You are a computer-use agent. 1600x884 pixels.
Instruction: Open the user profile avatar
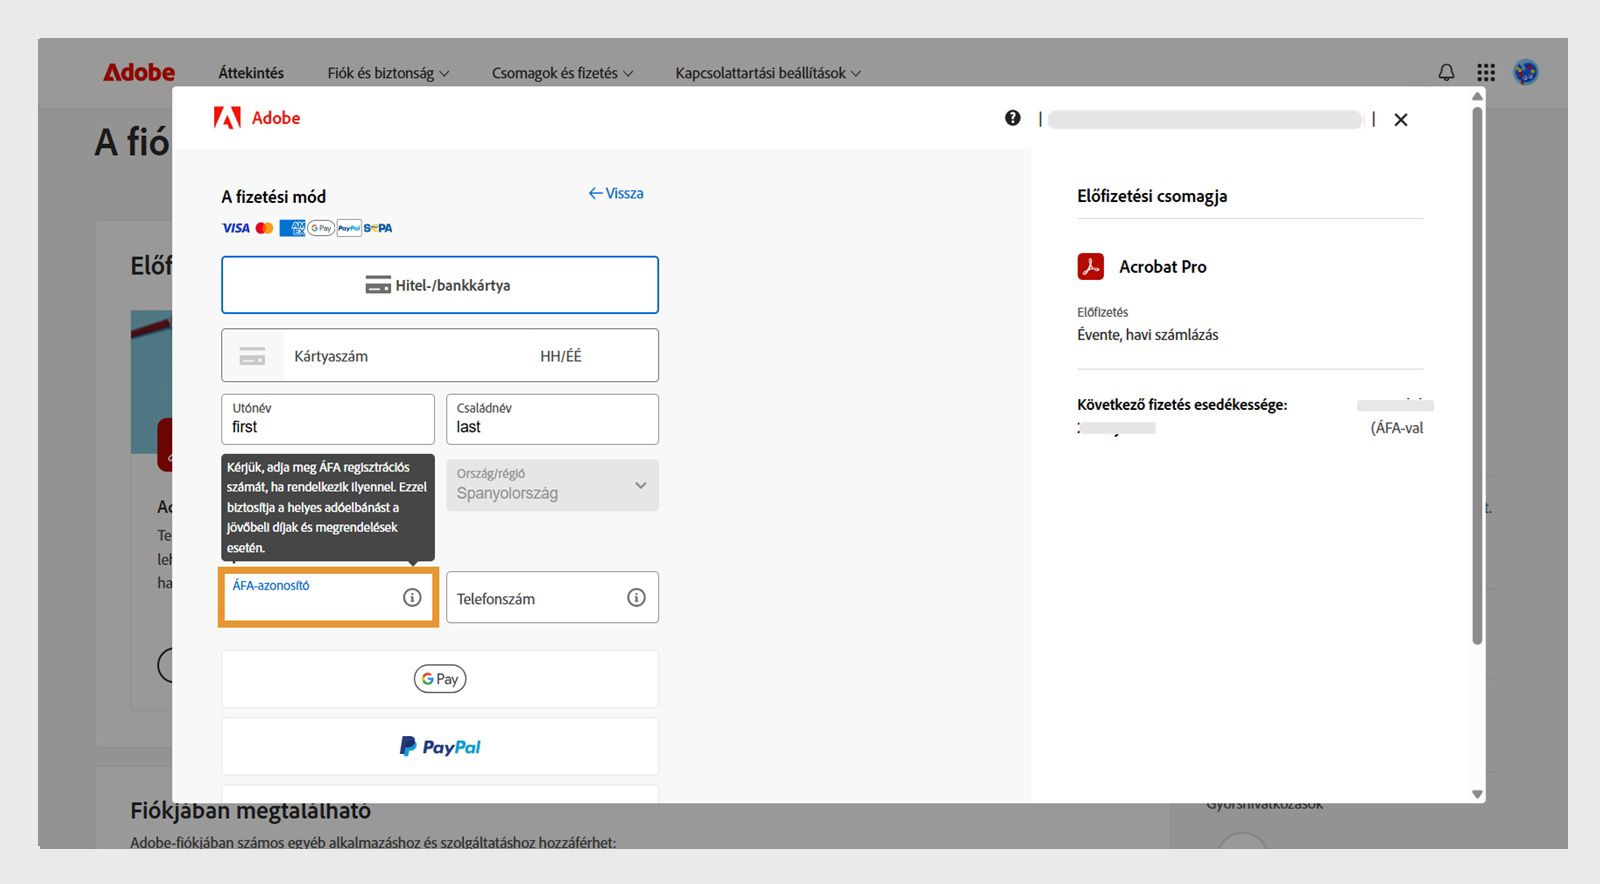pos(1526,72)
